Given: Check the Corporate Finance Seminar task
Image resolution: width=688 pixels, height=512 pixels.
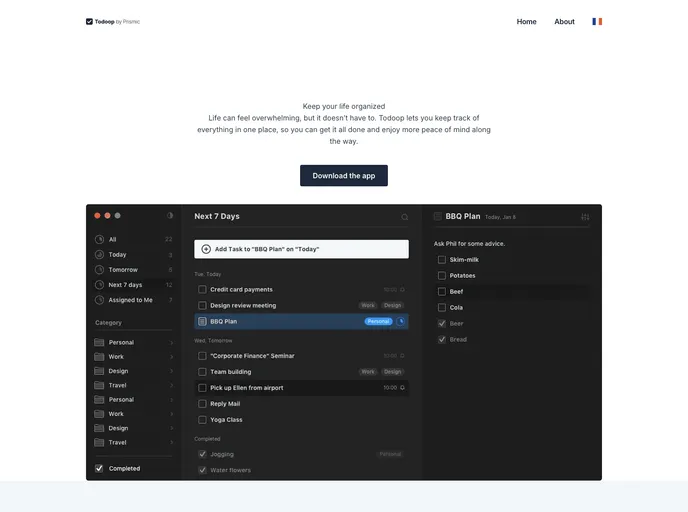Looking at the screenshot, I should 202,356.
